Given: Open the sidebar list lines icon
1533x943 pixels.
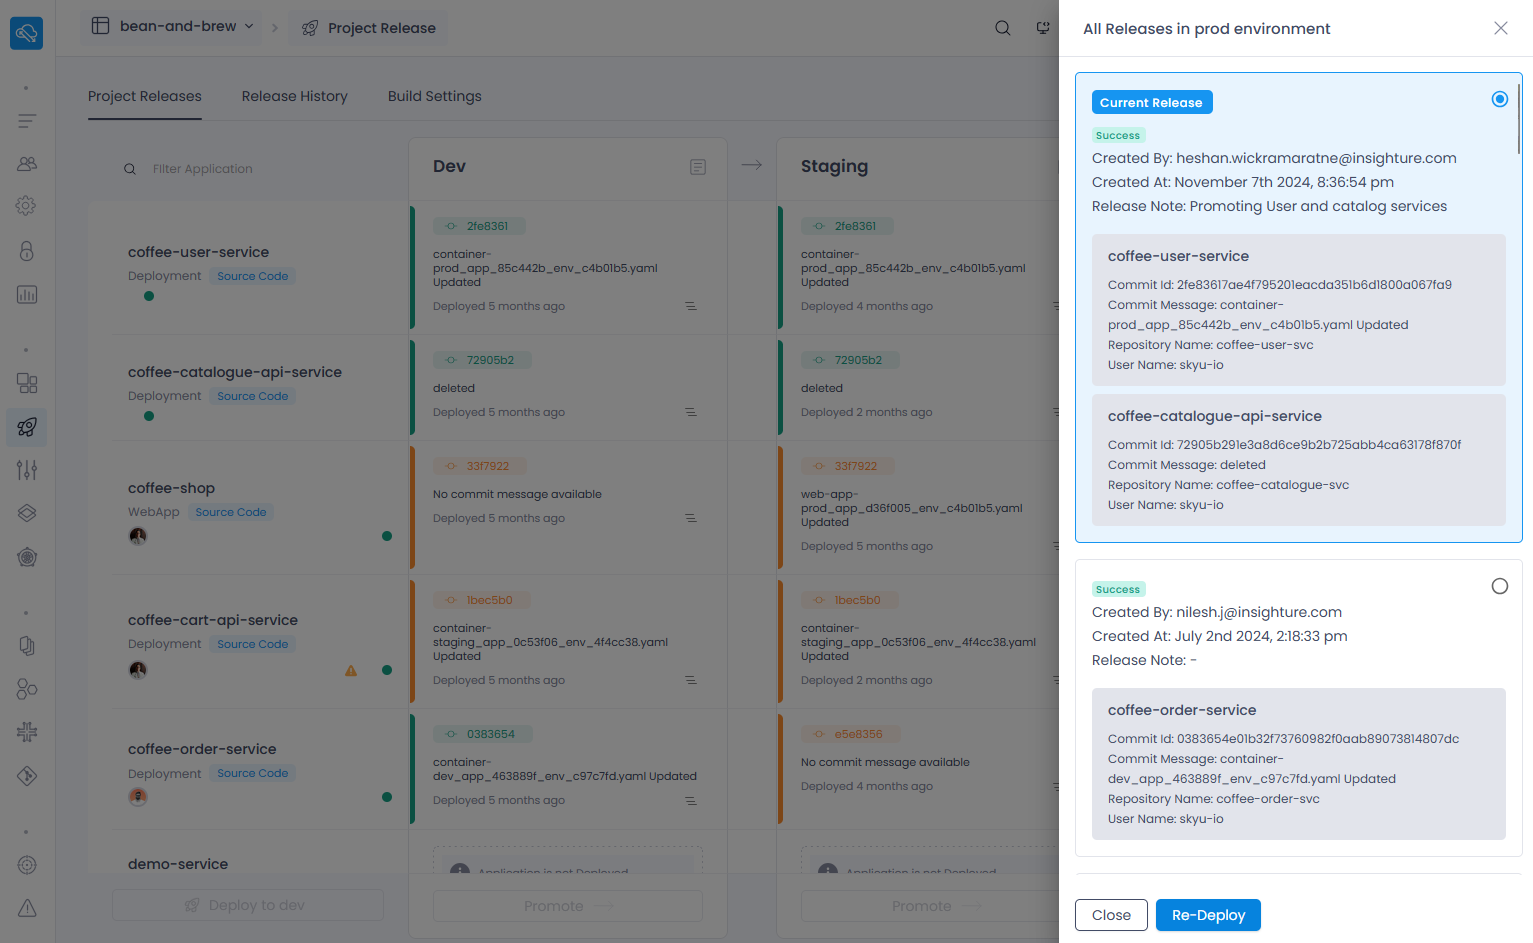Looking at the screenshot, I should click(27, 121).
